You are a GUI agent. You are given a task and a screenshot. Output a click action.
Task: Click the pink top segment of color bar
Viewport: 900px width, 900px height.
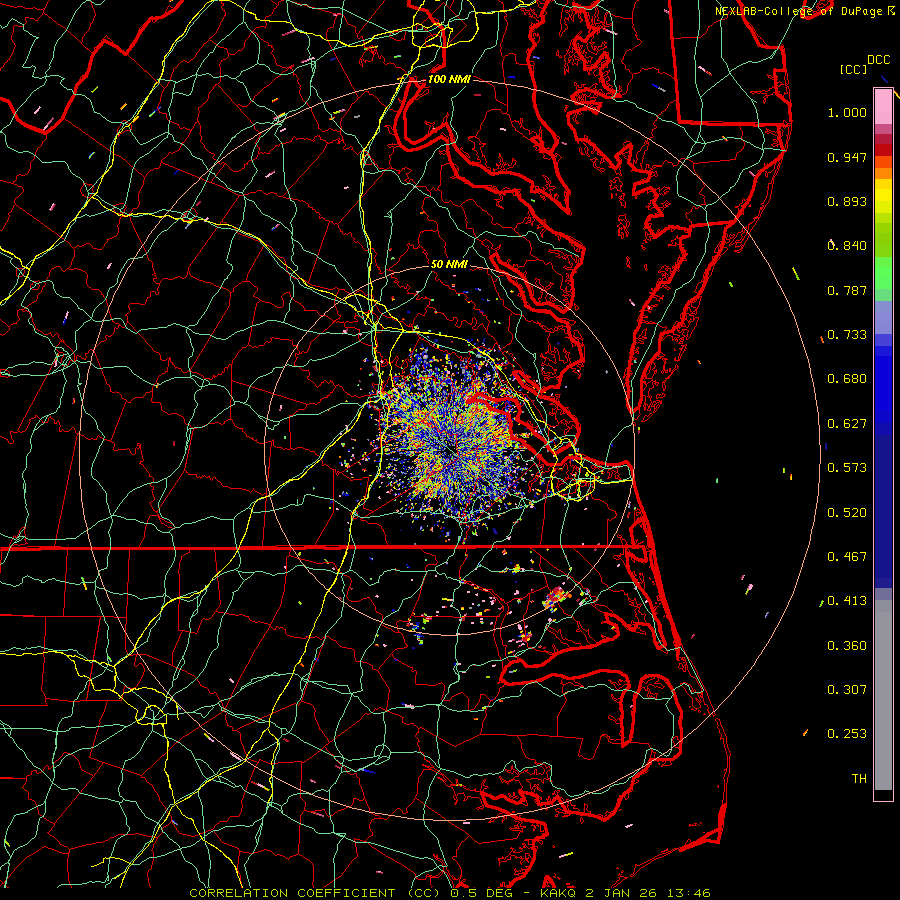(x=883, y=107)
